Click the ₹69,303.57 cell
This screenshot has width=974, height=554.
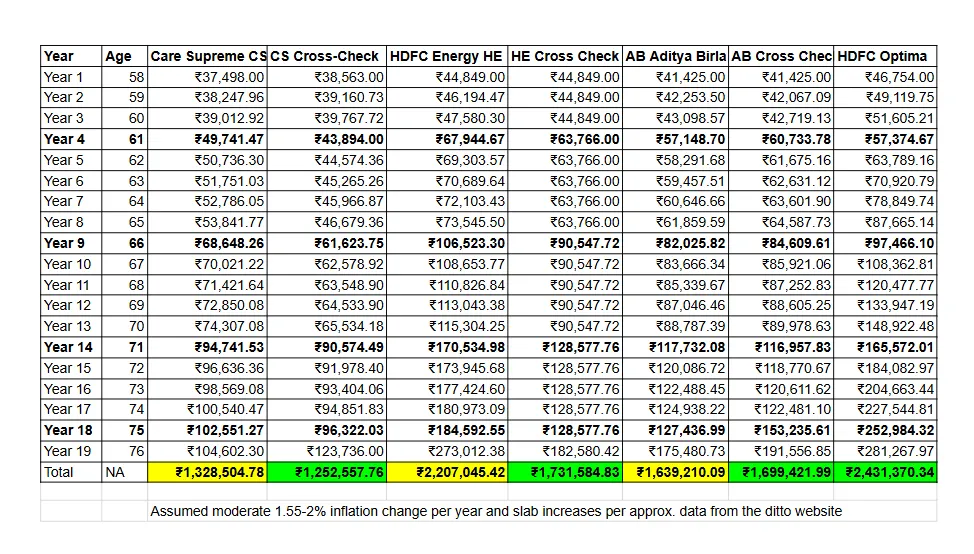pos(447,160)
